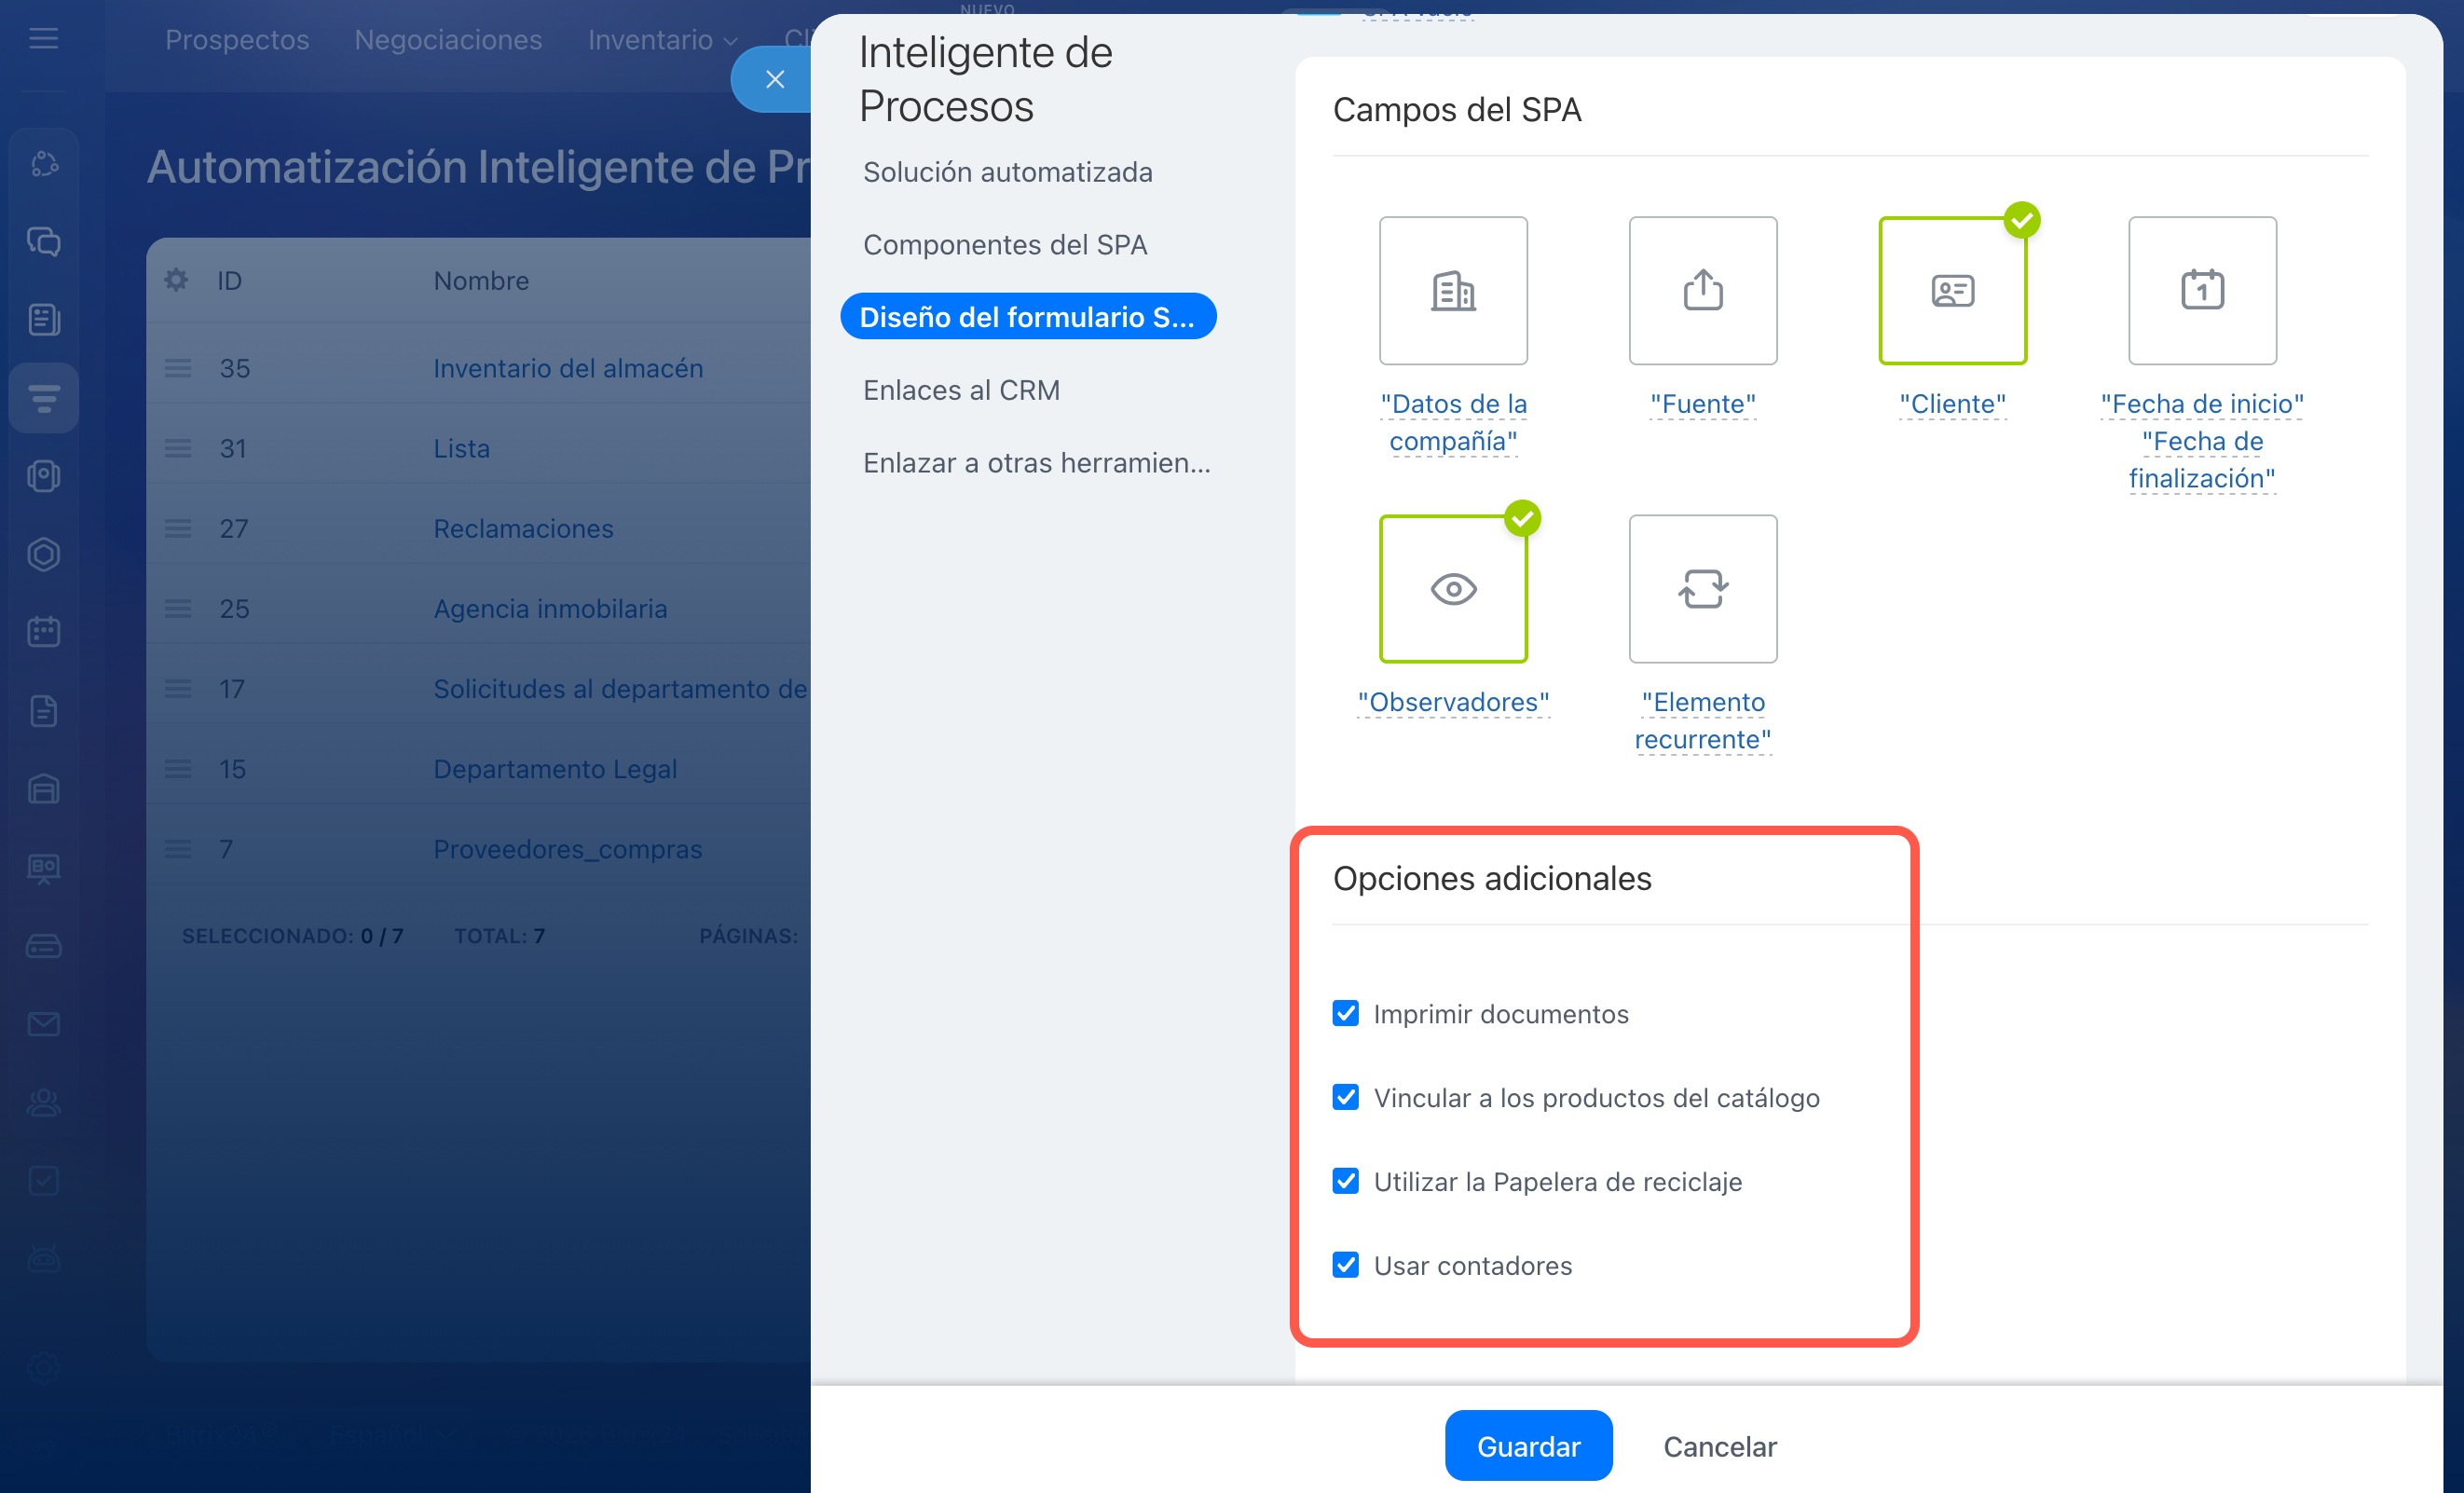Deselect the "Cliente" contact card tile
Viewport: 2464px width, 1493px height.
(1951, 290)
